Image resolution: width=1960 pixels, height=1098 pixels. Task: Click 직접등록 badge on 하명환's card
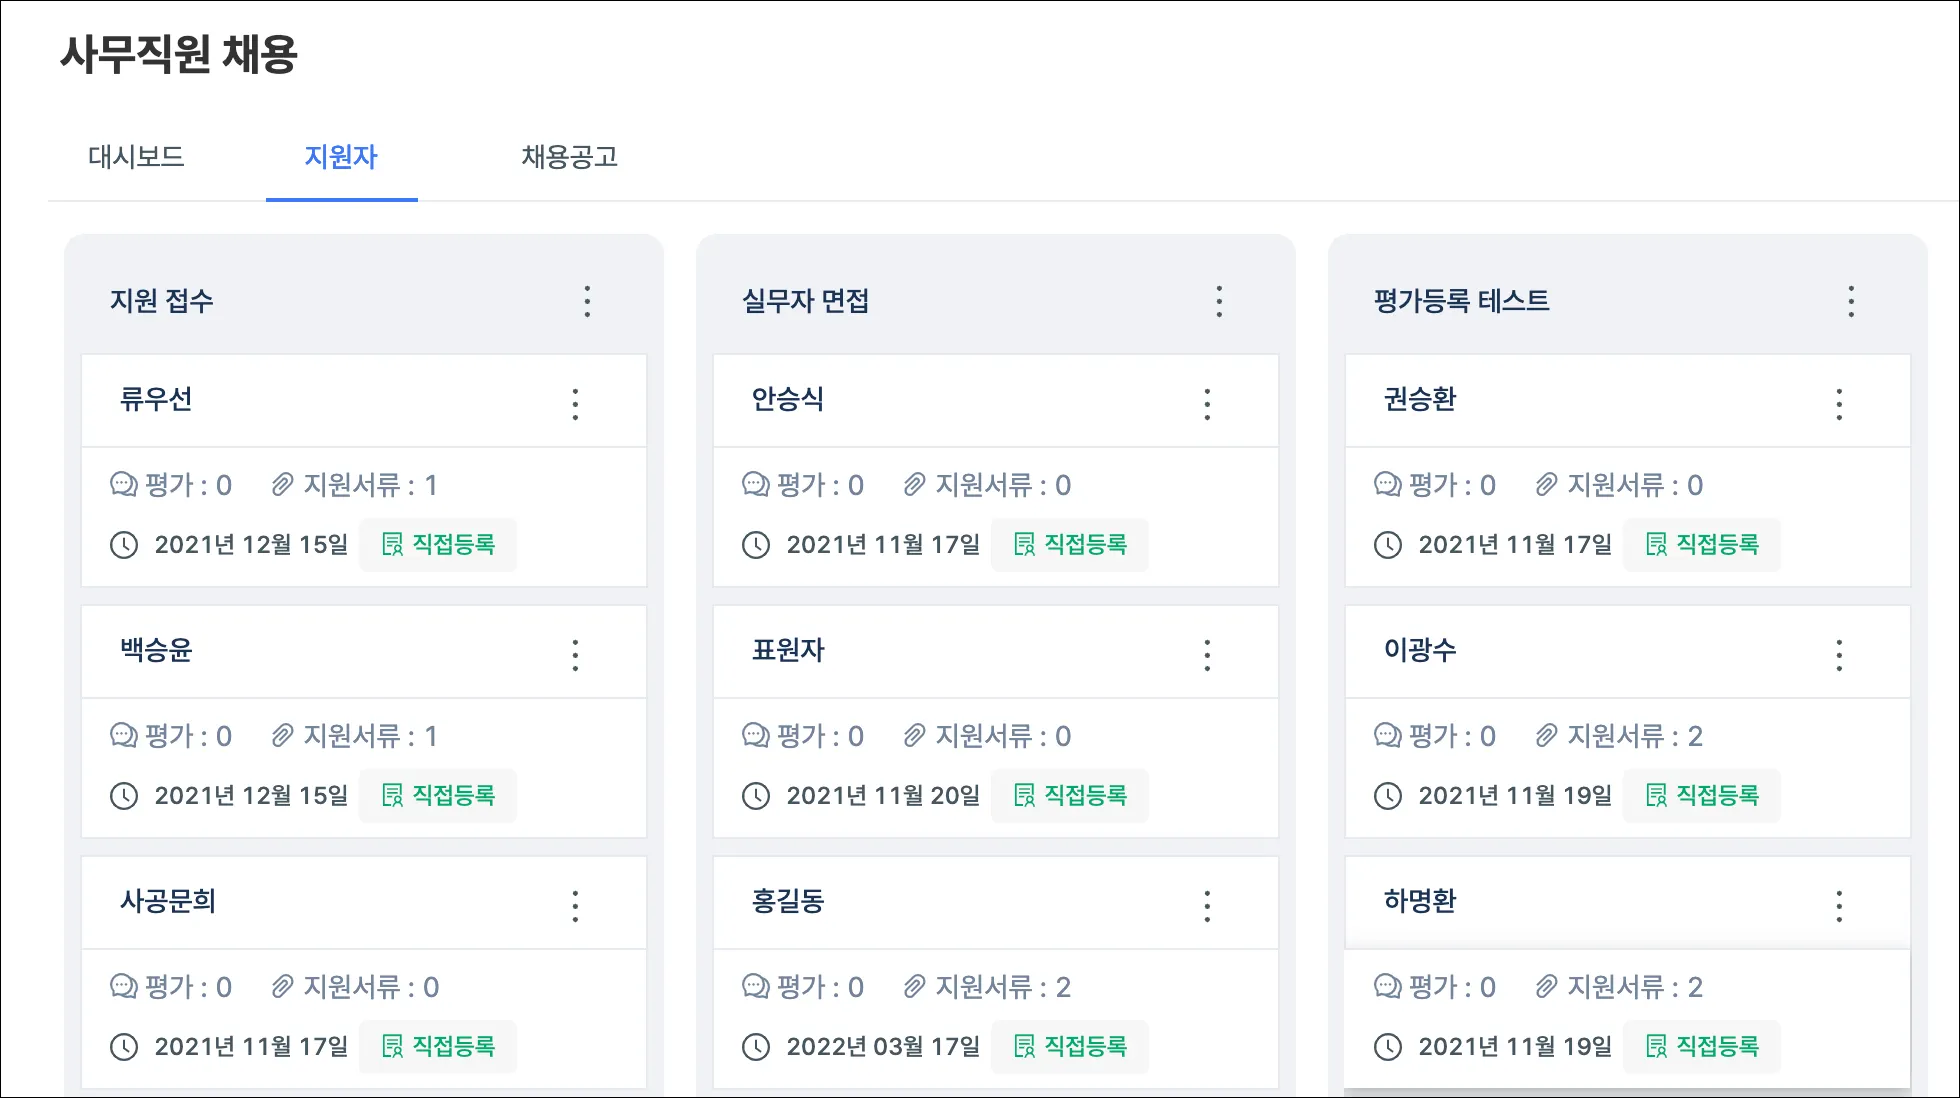1702,1047
